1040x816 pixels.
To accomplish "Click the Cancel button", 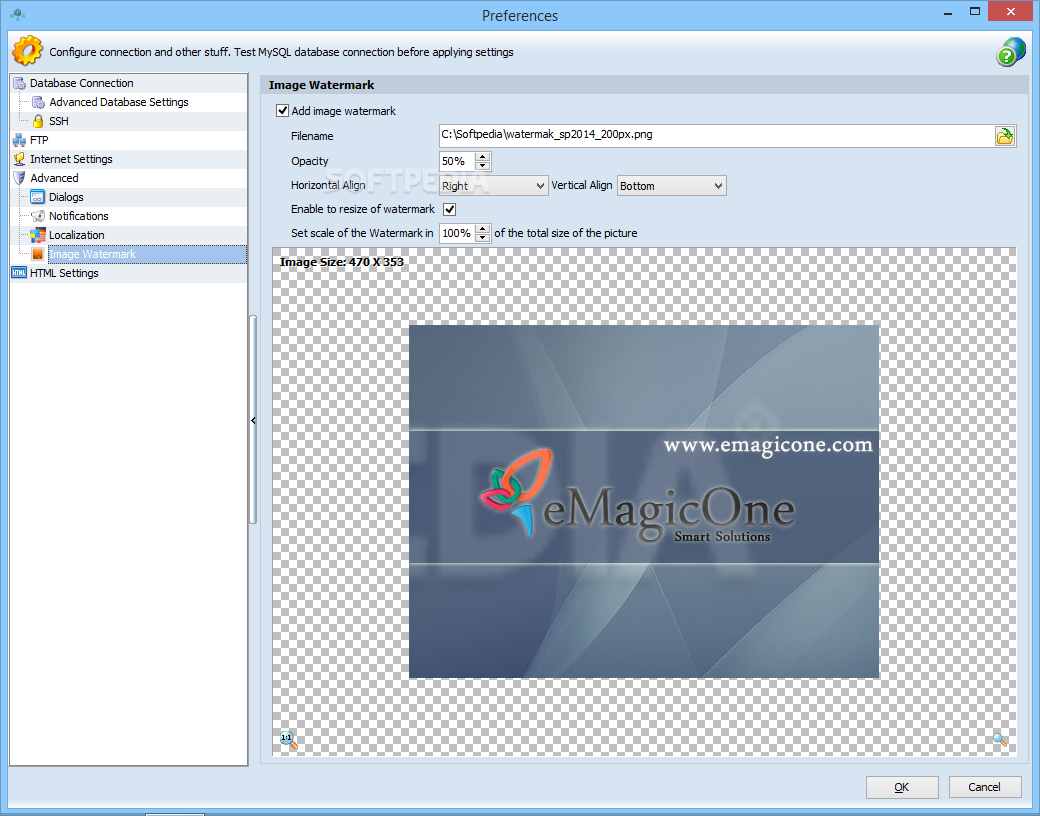I will tap(984, 787).
